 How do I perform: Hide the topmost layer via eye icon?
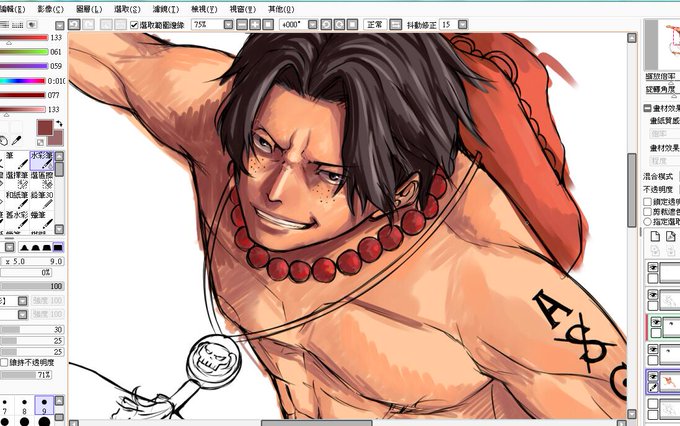tap(653, 267)
